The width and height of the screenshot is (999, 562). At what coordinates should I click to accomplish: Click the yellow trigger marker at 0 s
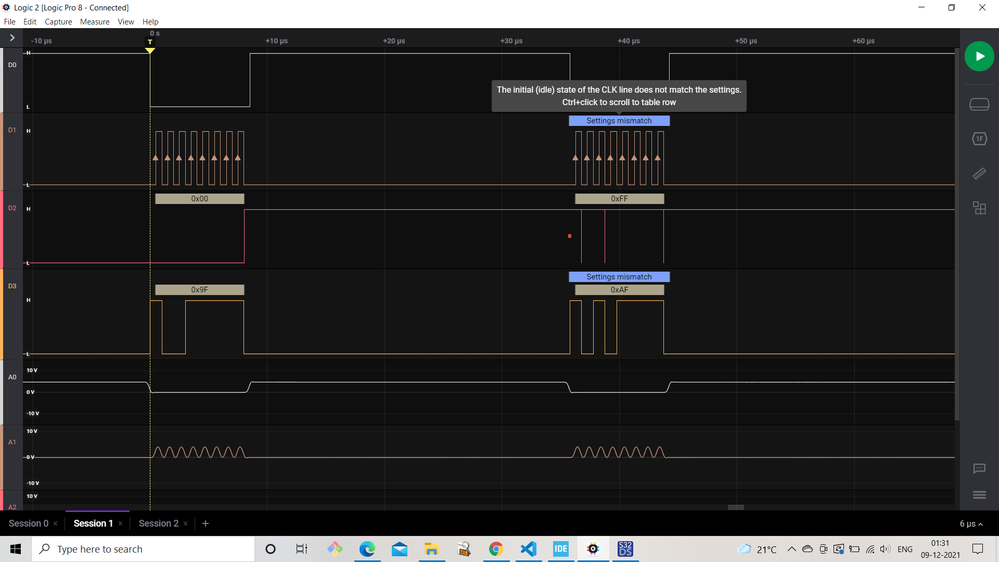pyautogui.click(x=150, y=47)
